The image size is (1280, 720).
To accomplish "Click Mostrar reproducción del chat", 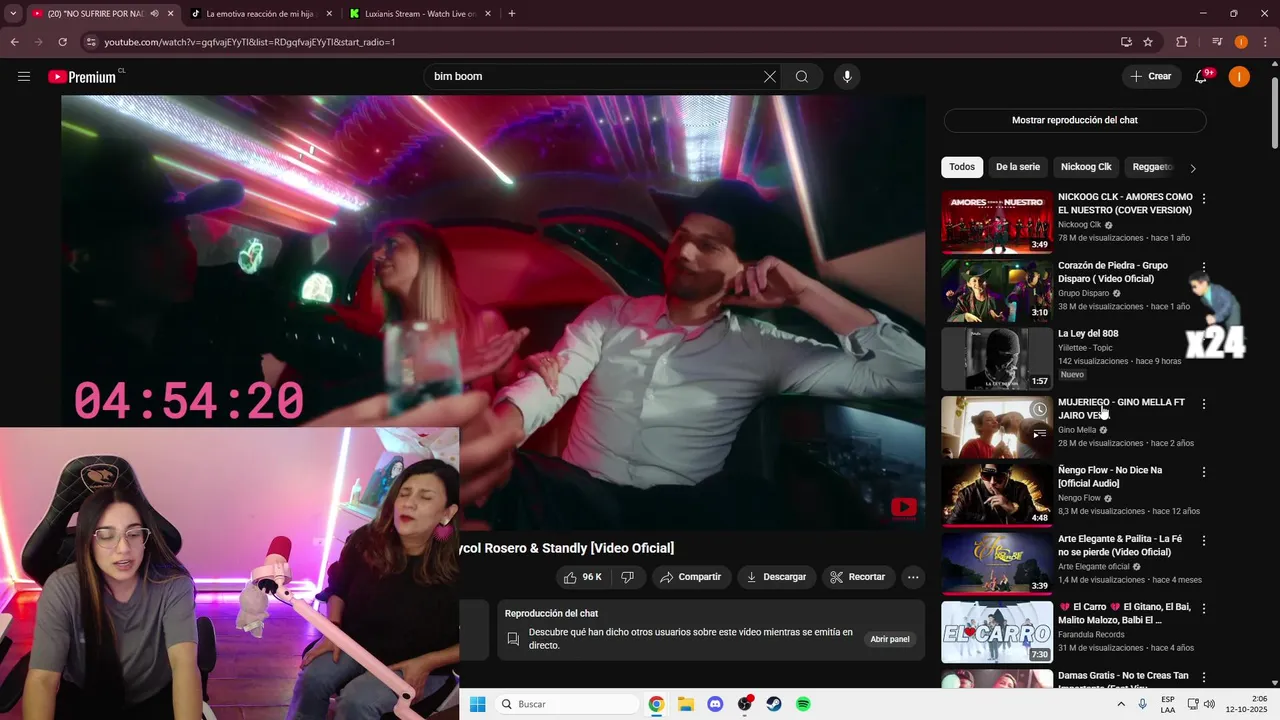I will pyautogui.click(x=1075, y=120).
